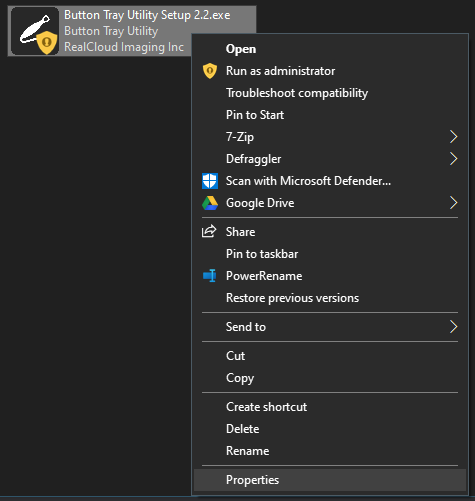Open the Defraggler menu entry
Image resolution: width=475 pixels, height=501 pixels.
point(330,159)
